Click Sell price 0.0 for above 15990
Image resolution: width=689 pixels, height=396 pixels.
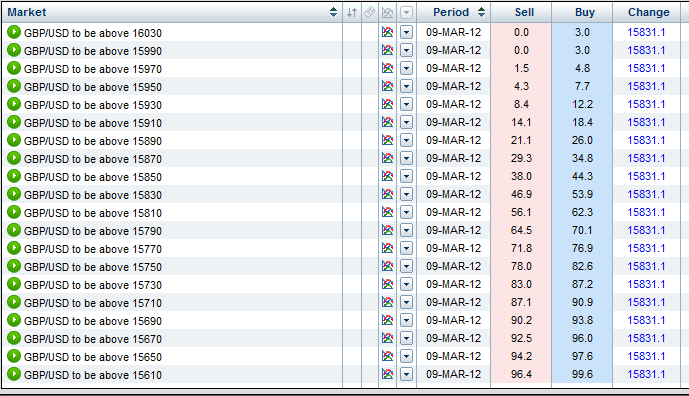(x=521, y=51)
